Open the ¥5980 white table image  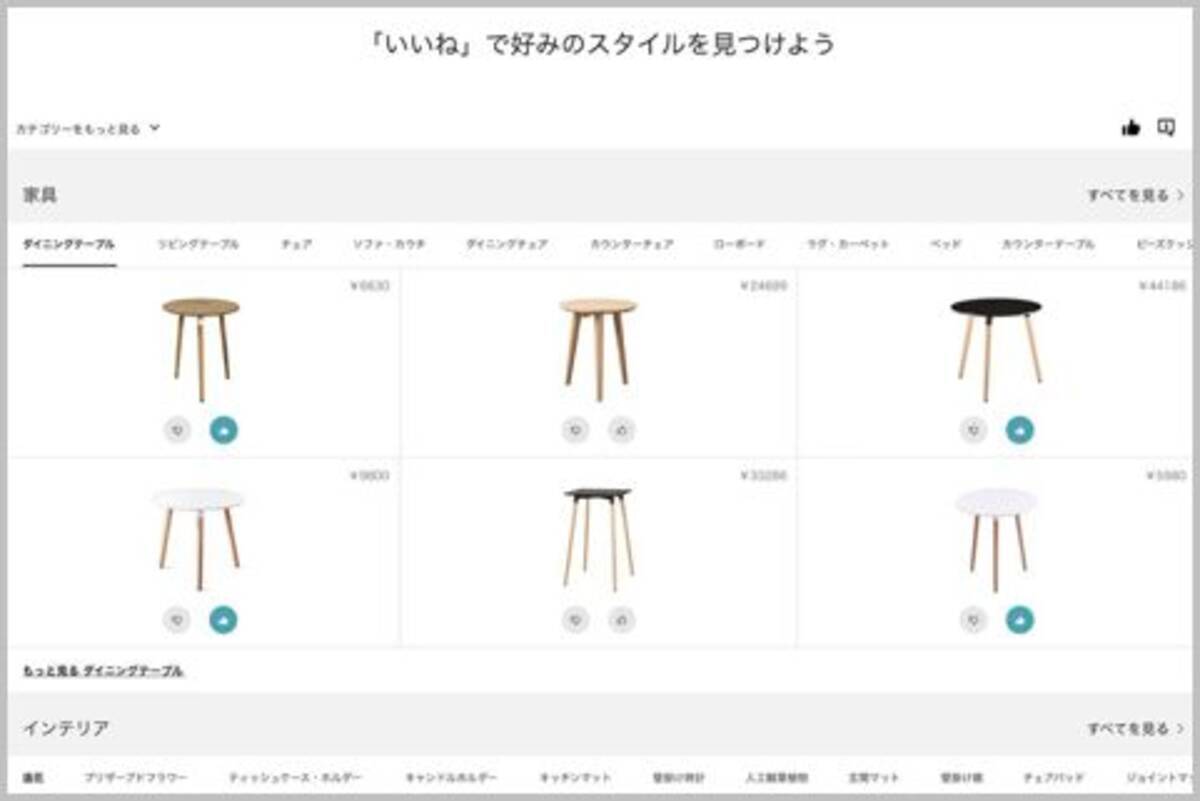(996, 538)
